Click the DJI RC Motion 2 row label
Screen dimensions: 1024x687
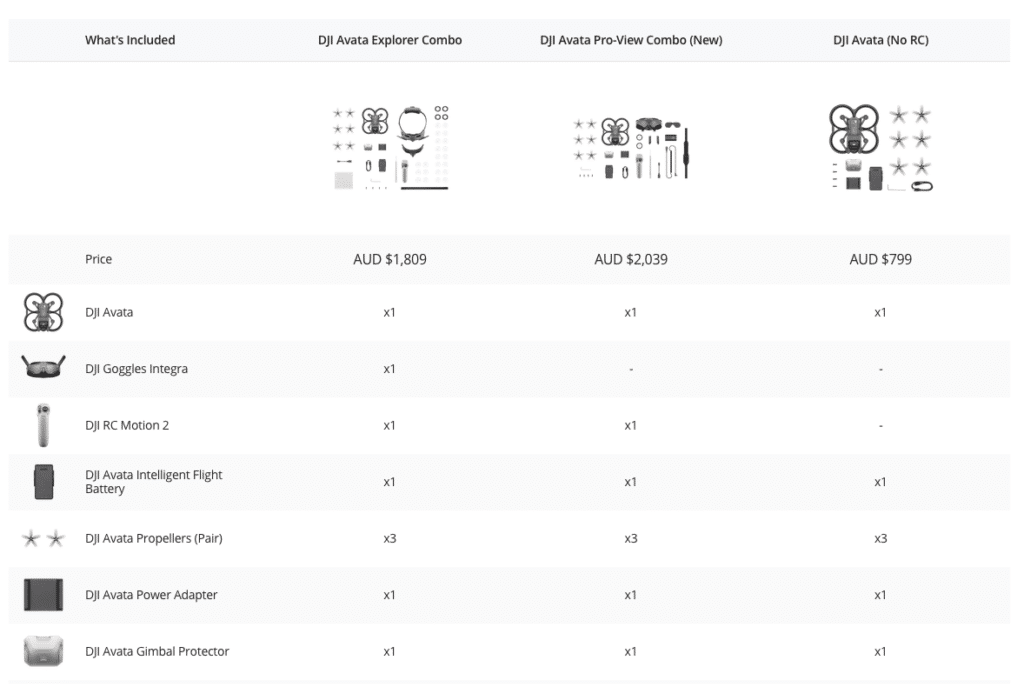click(127, 425)
